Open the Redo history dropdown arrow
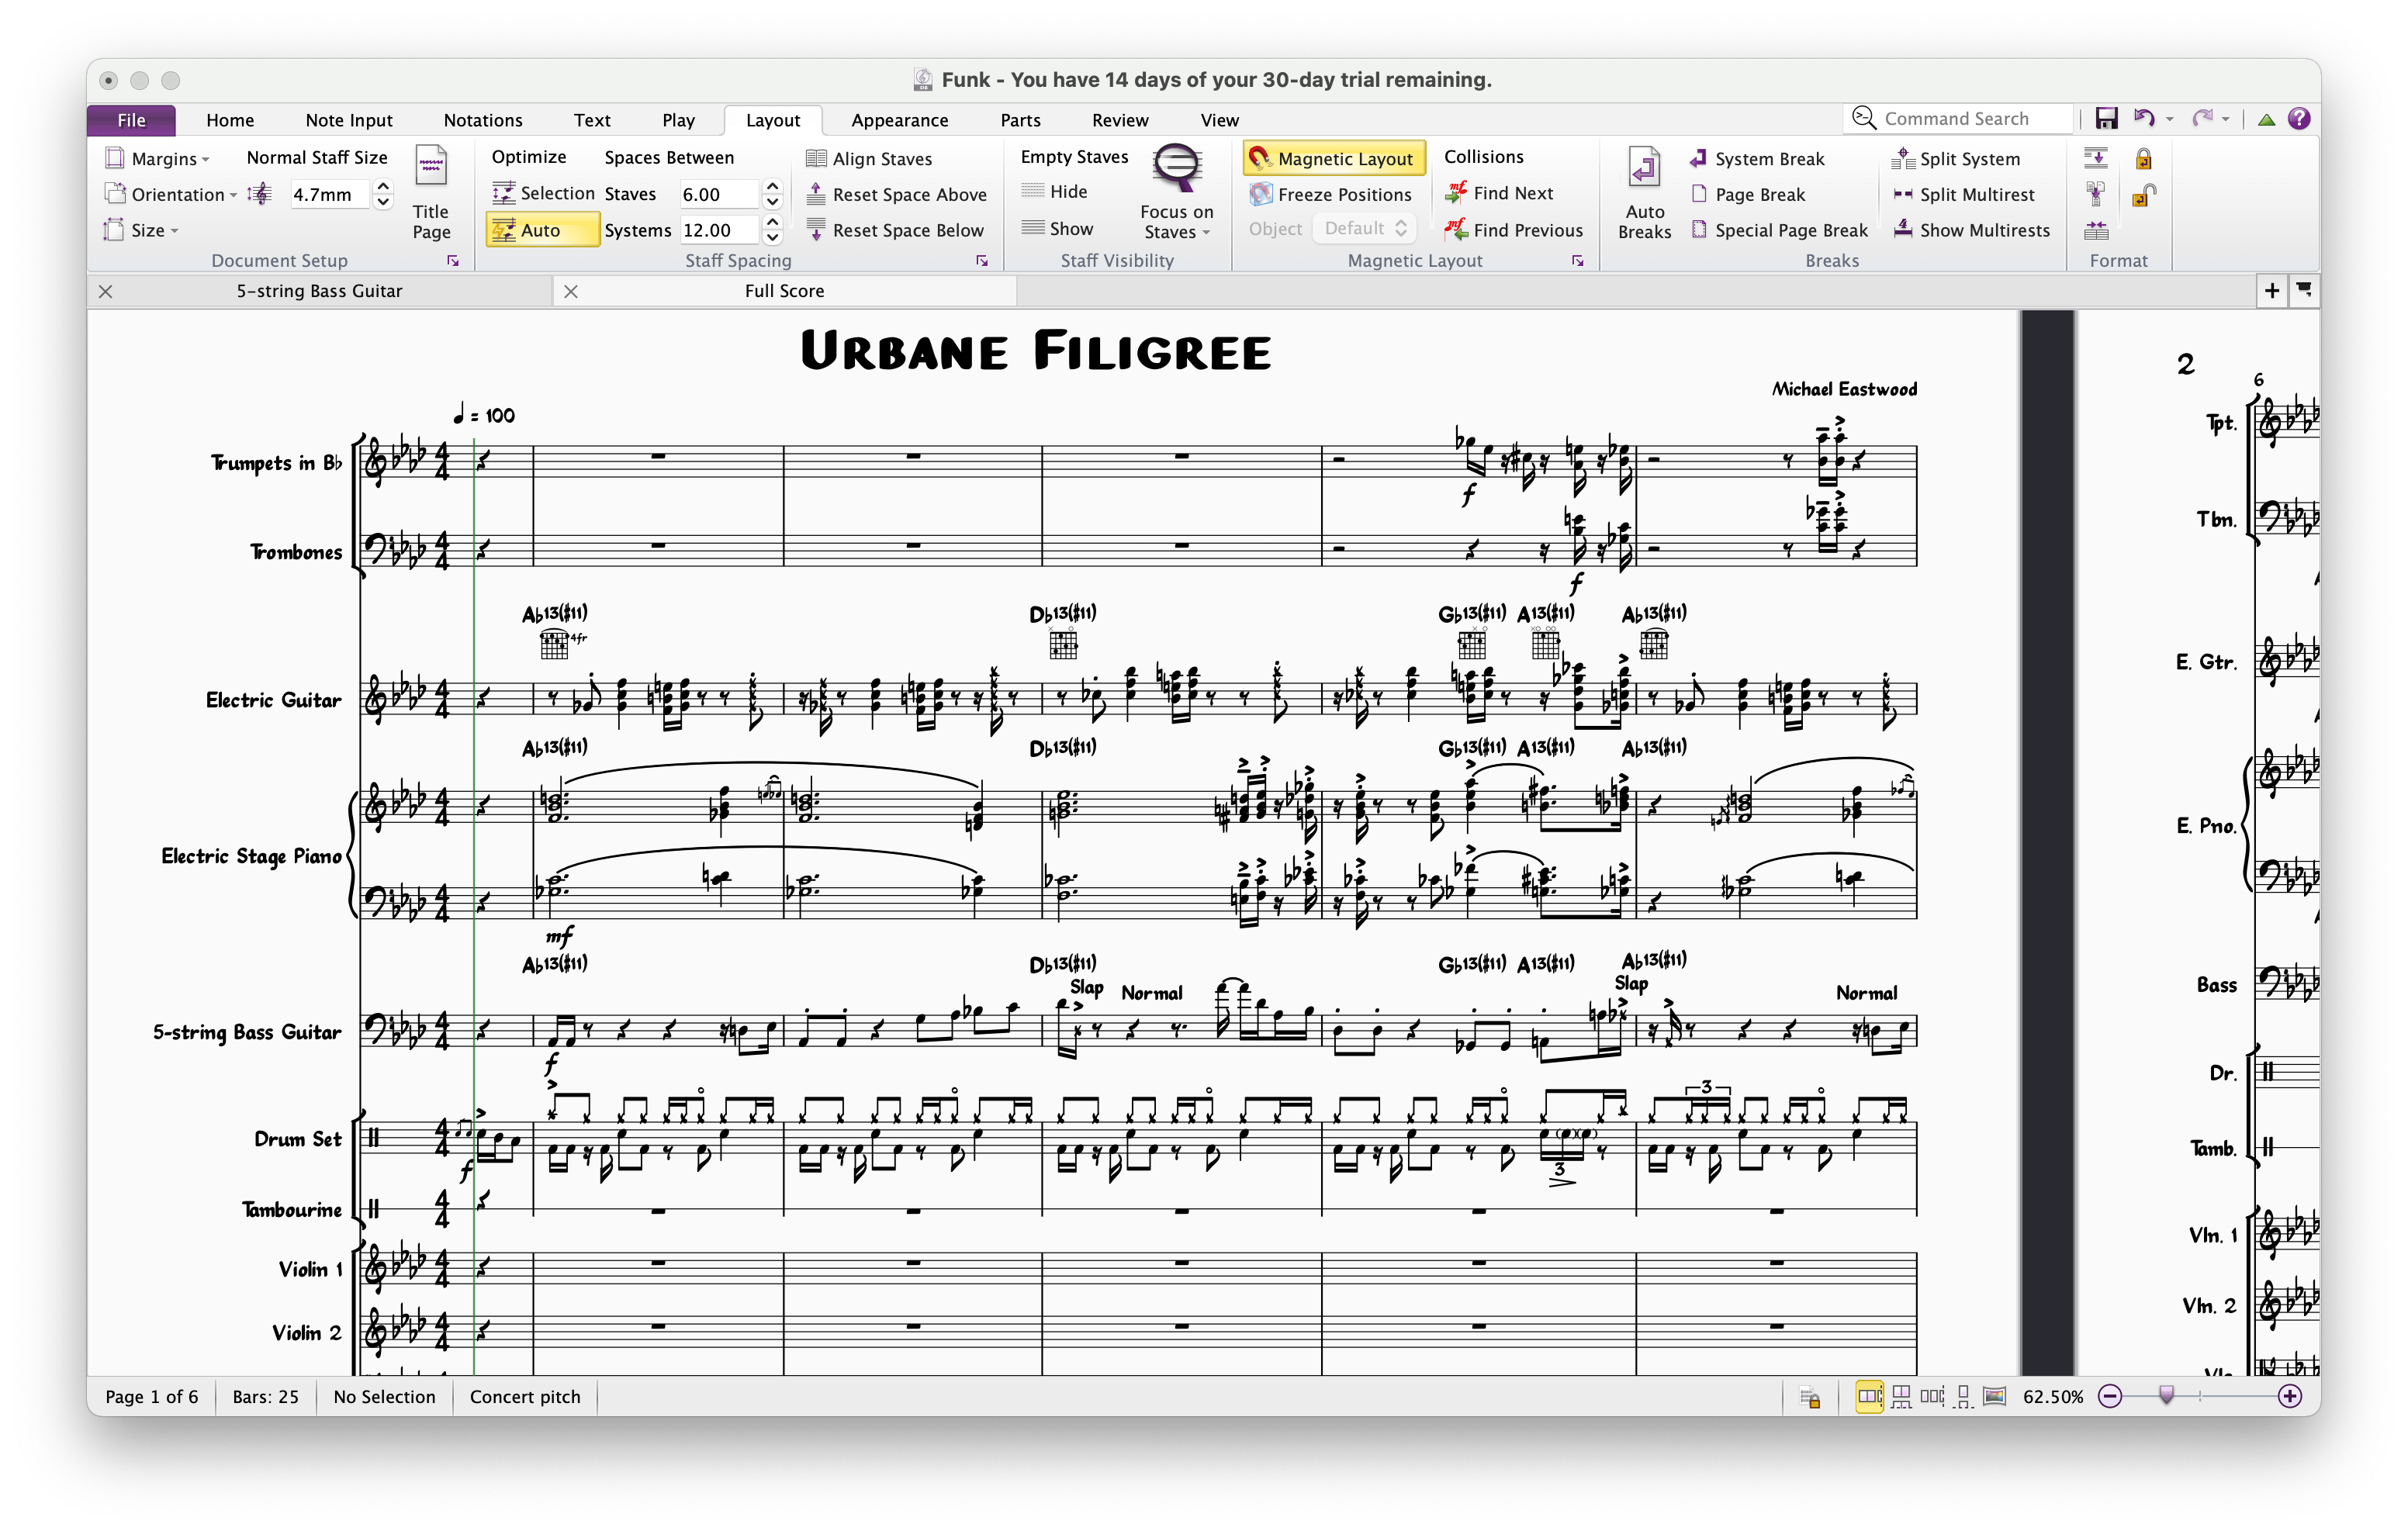The image size is (2408, 1531). [x=2226, y=120]
